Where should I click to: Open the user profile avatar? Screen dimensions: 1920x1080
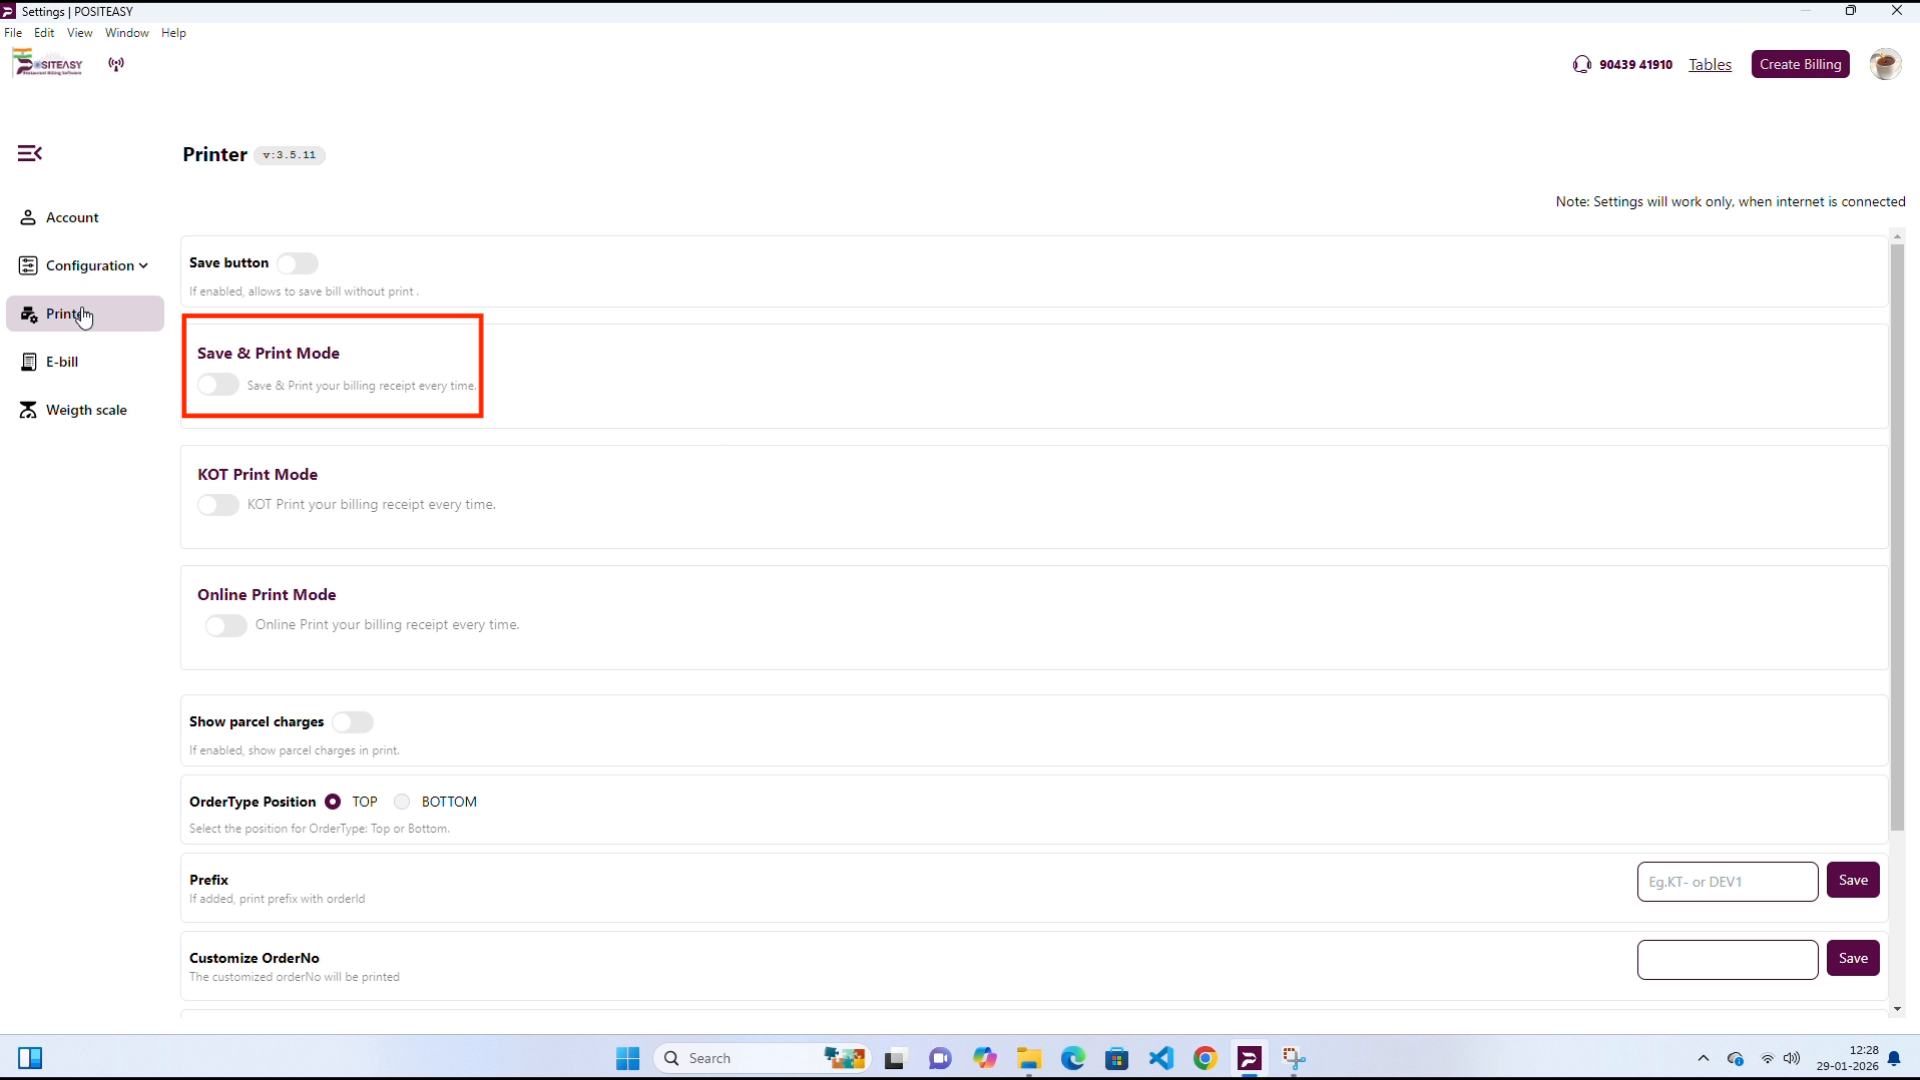(x=1885, y=64)
